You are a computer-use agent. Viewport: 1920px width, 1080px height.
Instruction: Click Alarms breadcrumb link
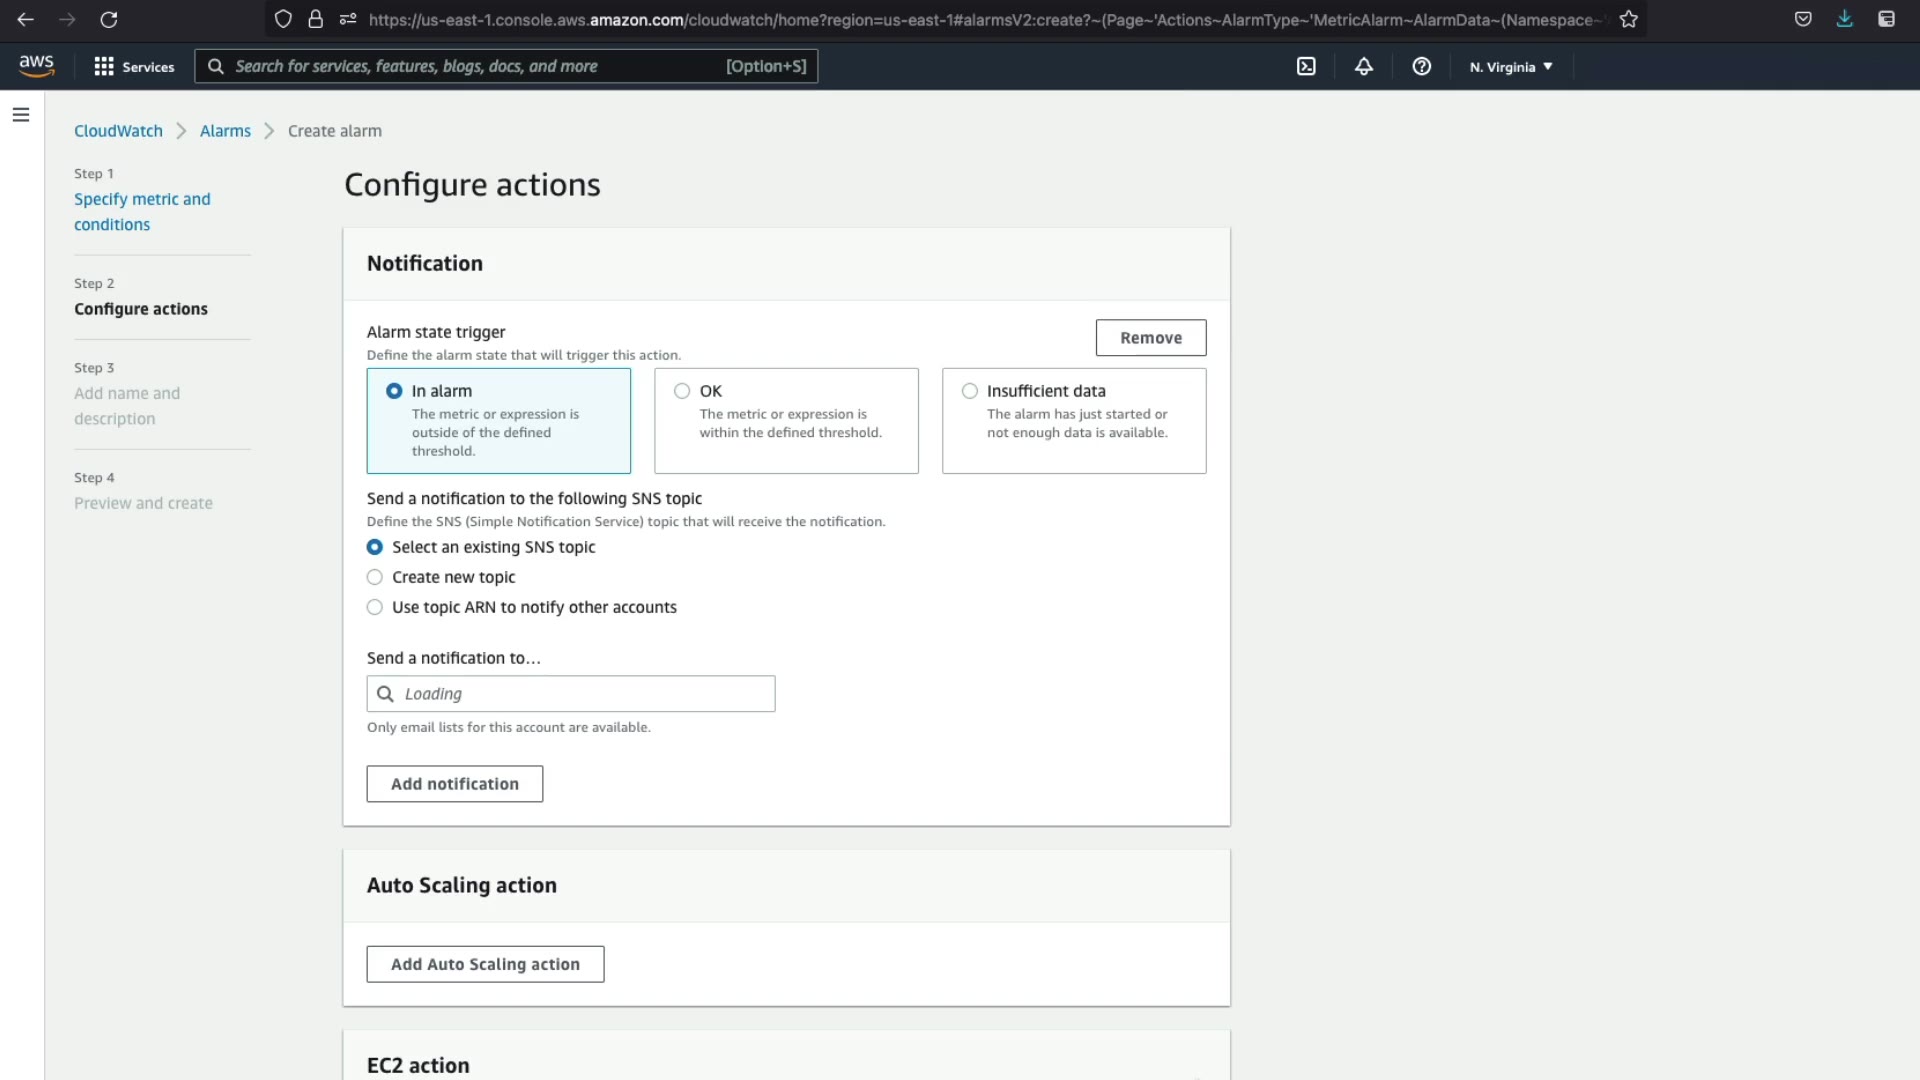tap(225, 131)
